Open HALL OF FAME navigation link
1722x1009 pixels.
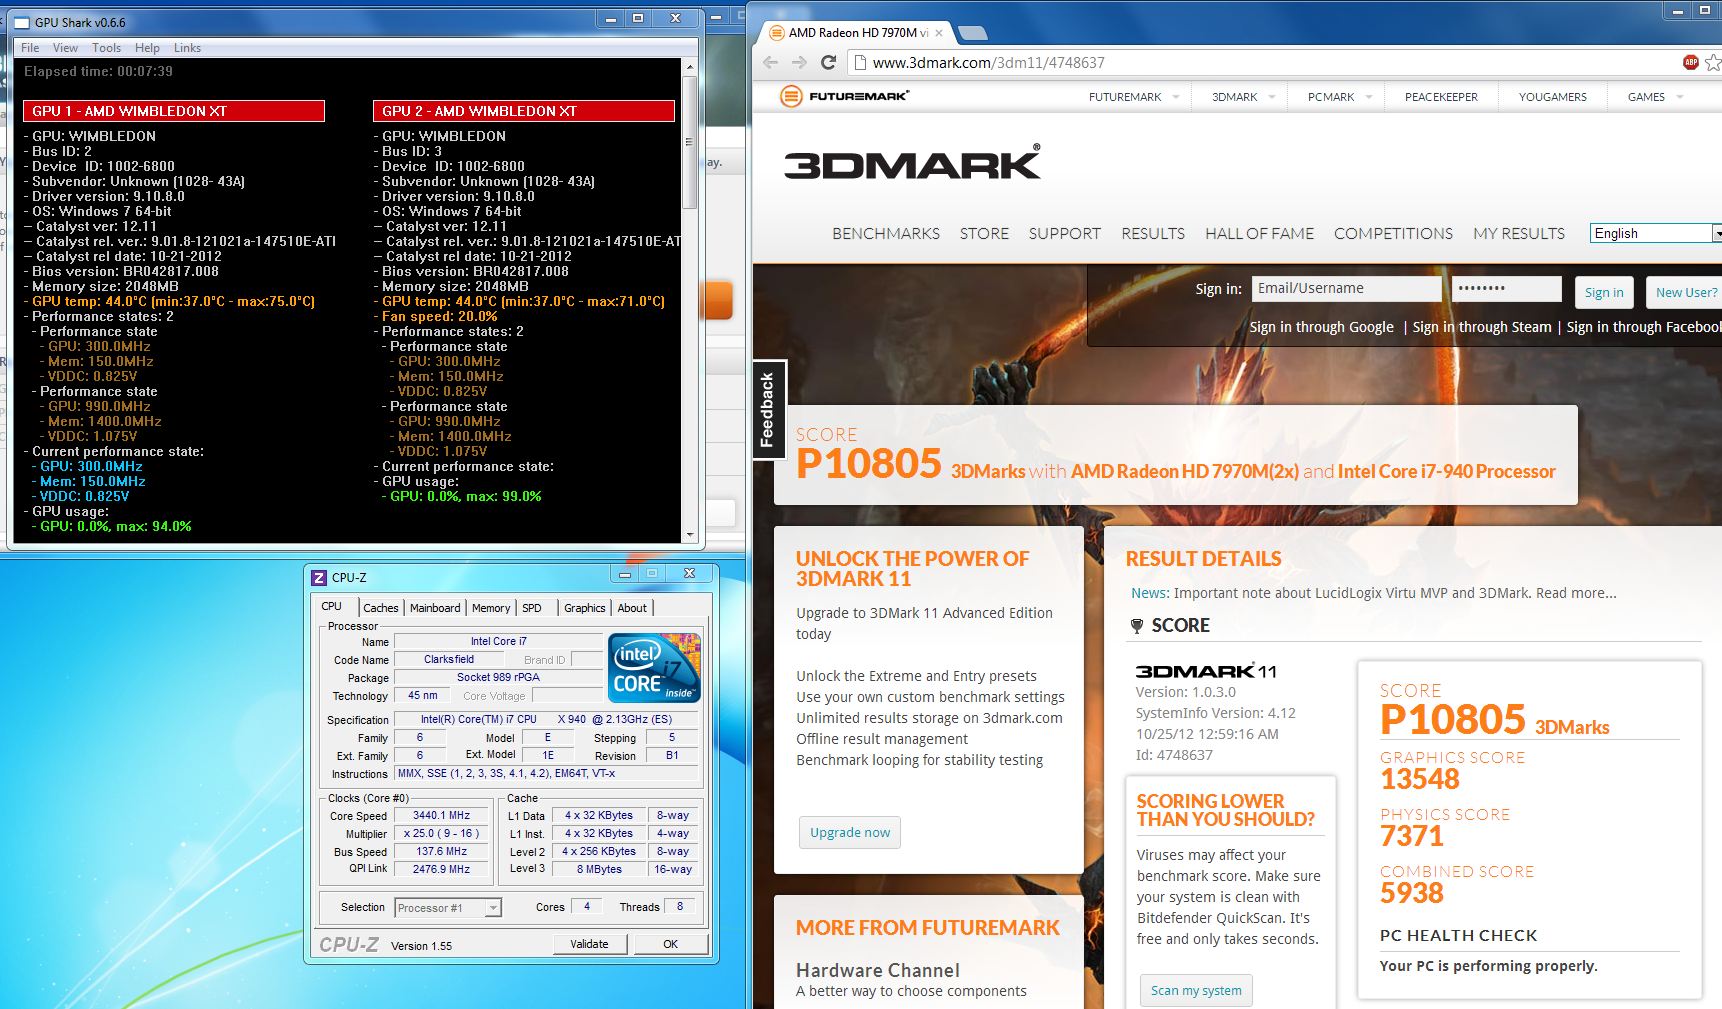click(x=1259, y=233)
